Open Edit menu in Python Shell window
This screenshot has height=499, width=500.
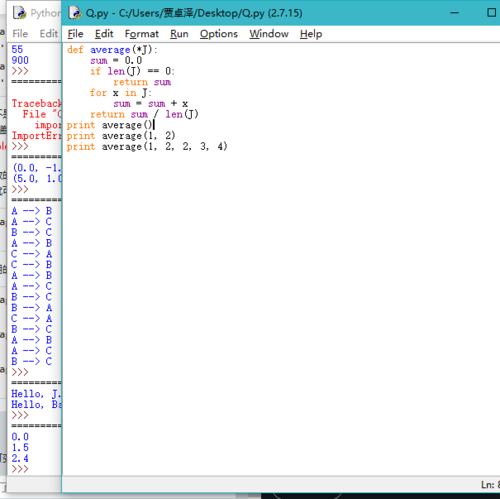point(49,34)
